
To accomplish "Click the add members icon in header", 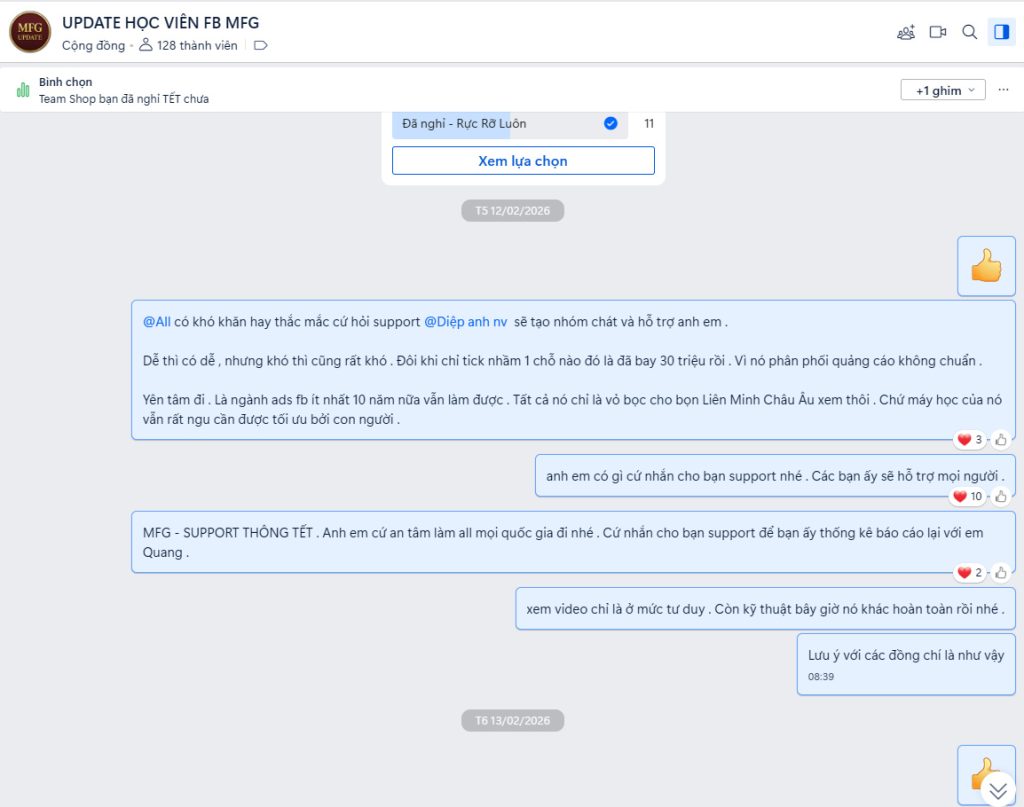I will click(906, 32).
